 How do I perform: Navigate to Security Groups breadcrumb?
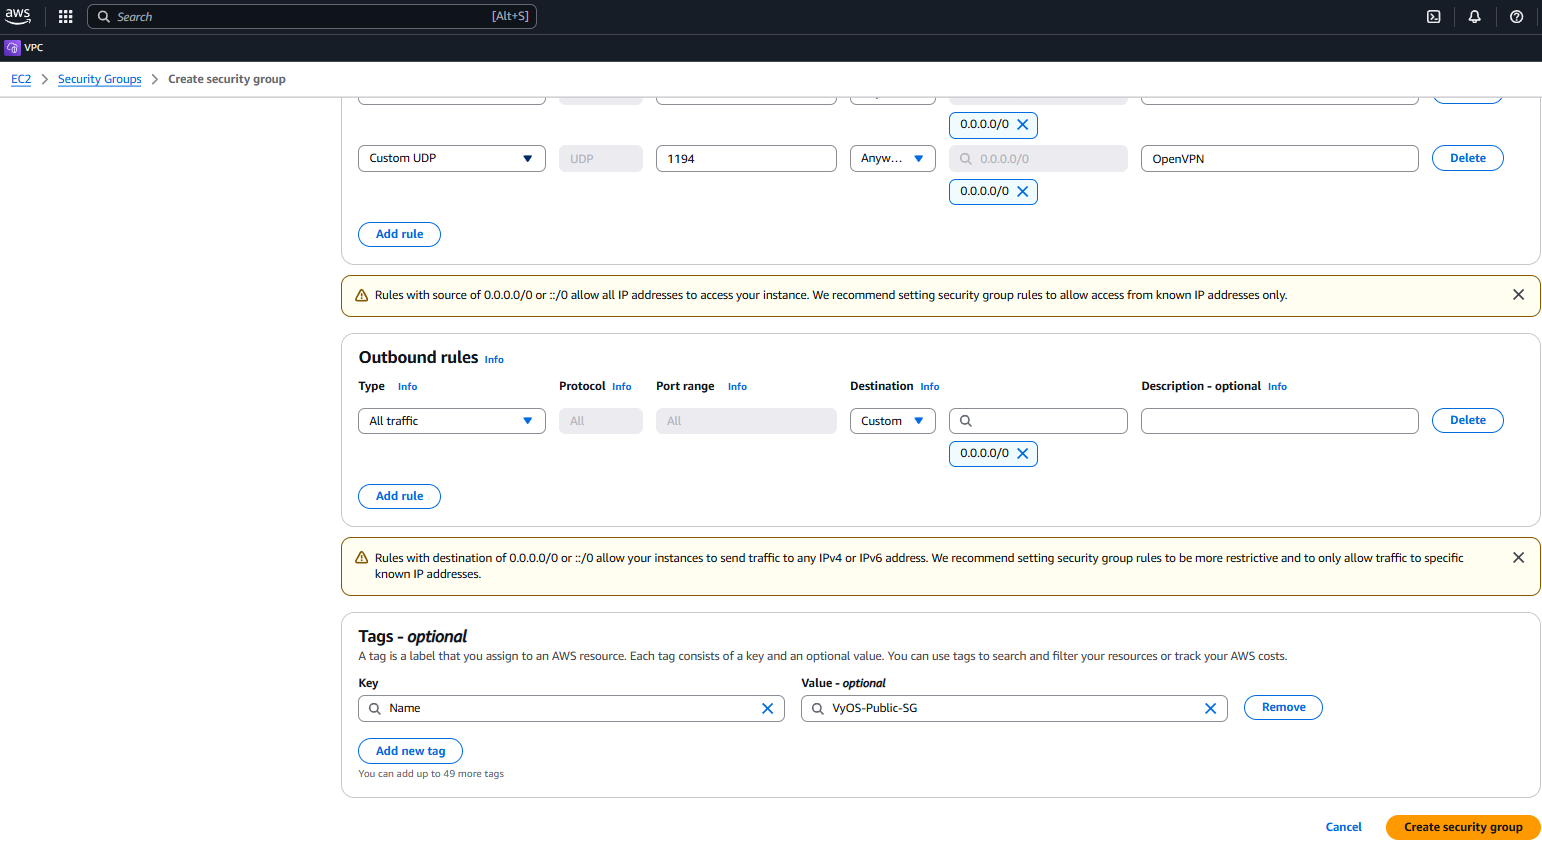[x=99, y=79]
